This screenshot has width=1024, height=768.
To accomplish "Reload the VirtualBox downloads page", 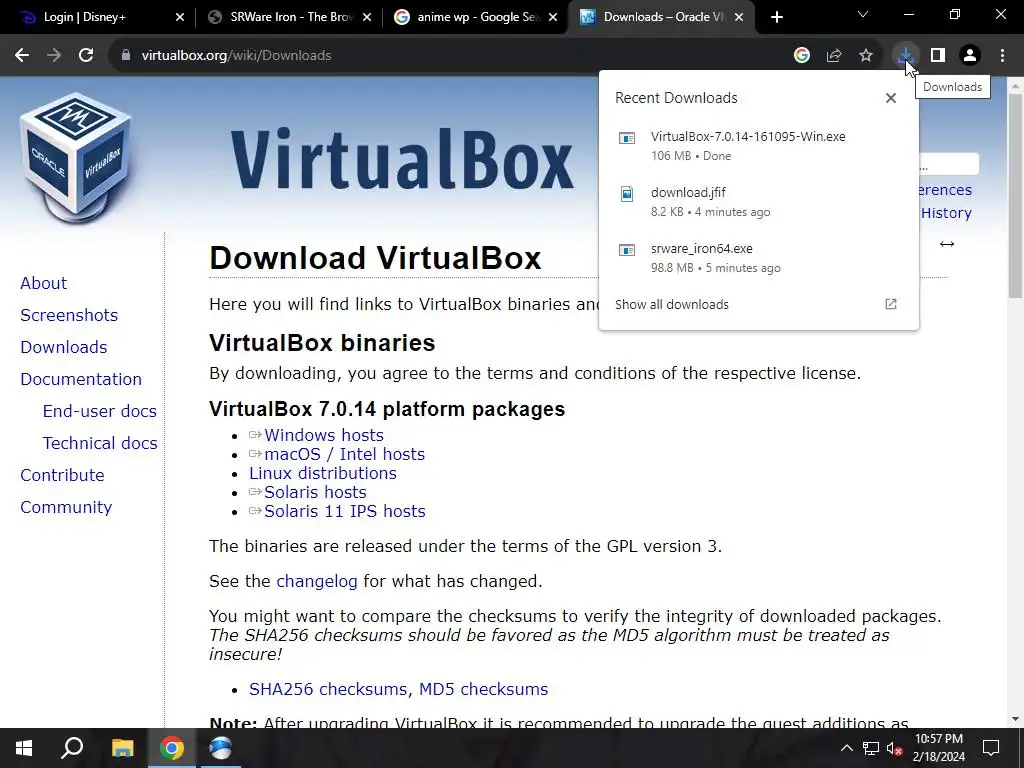I will click(86, 56).
